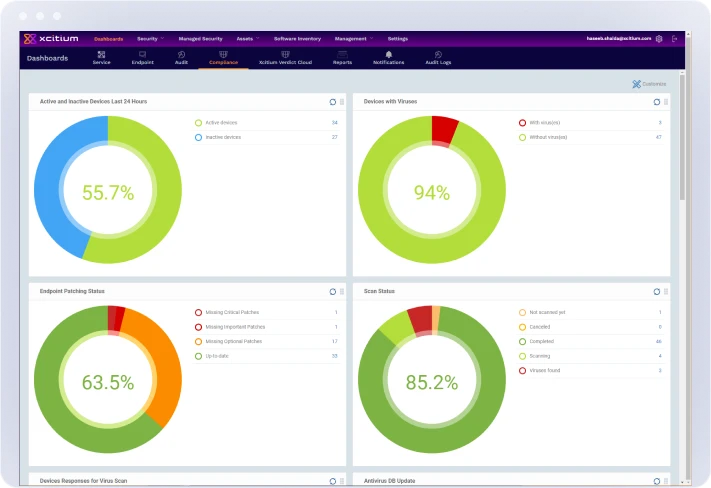The height and width of the screenshot is (488, 711).
Task: Click the inactive devices count 27
Action: click(334, 137)
